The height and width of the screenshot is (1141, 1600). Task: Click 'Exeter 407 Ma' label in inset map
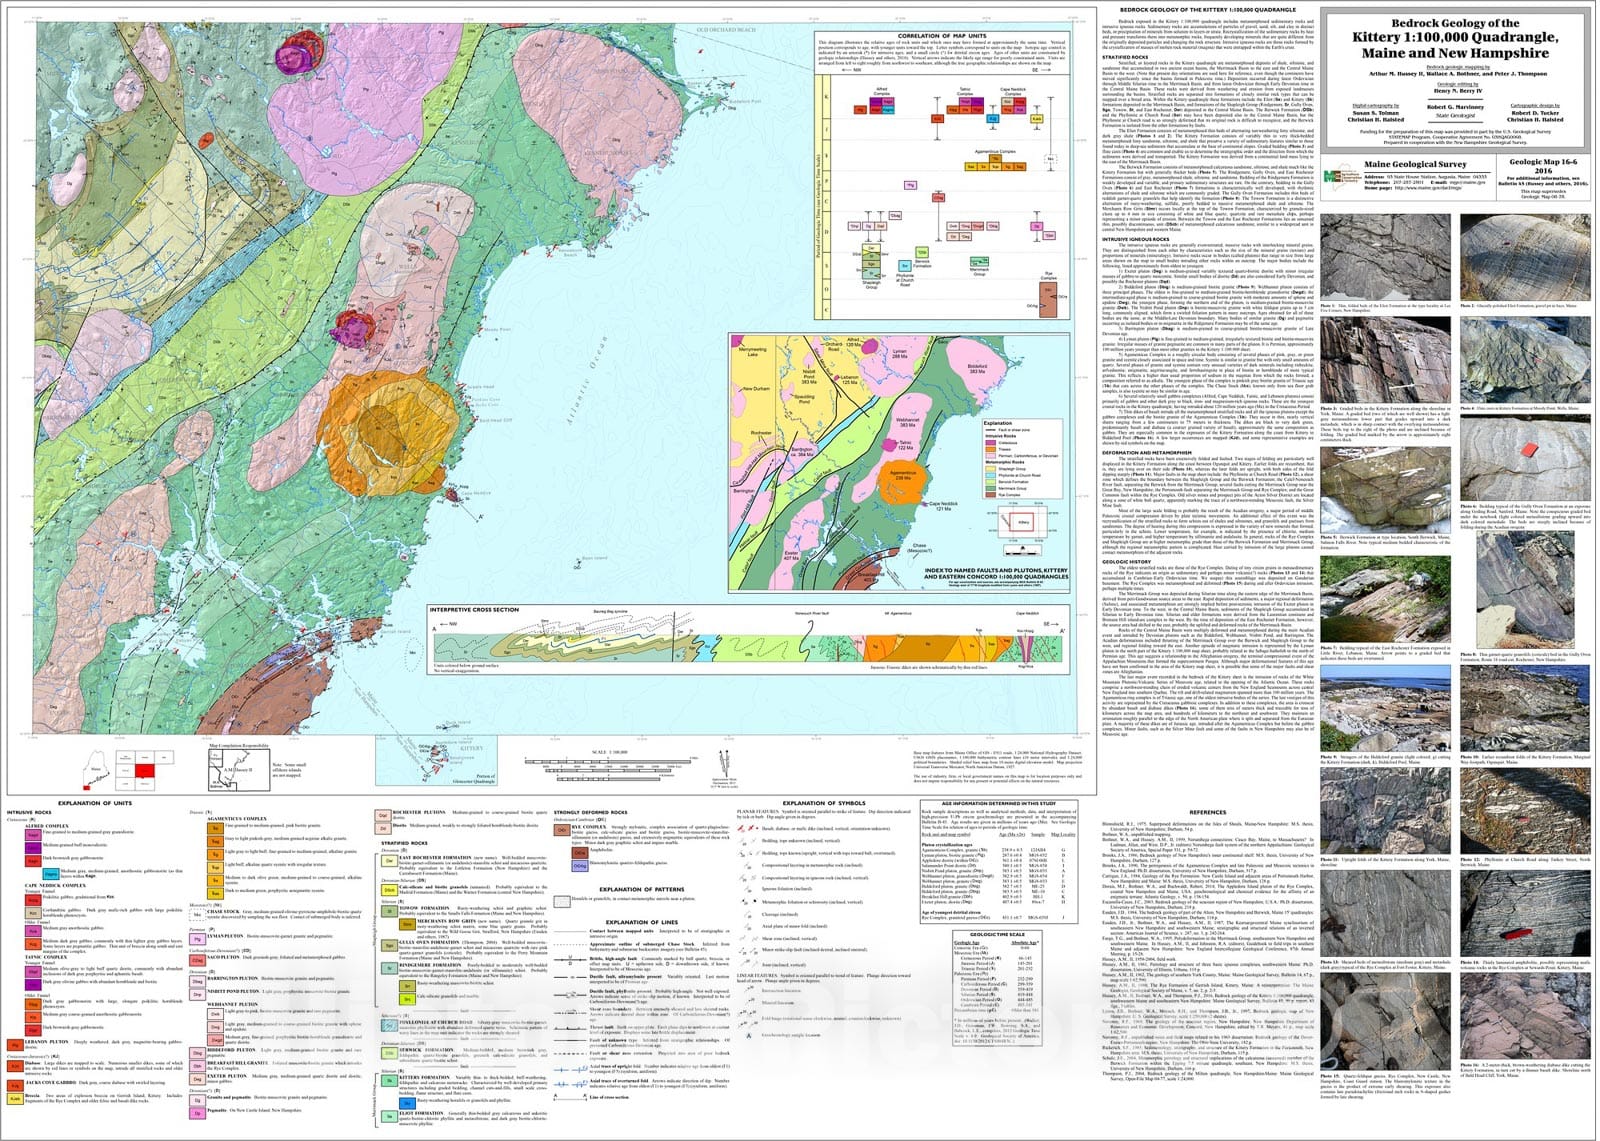point(791,555)
